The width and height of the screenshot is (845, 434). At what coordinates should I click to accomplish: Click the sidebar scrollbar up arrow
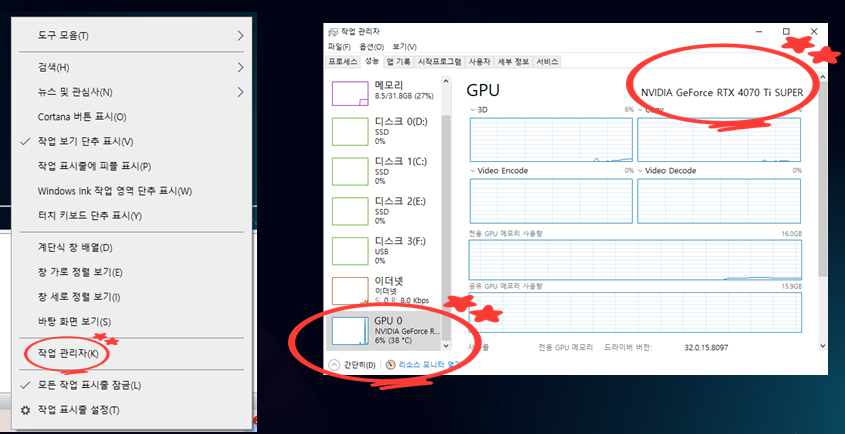(x=446, y=81)
